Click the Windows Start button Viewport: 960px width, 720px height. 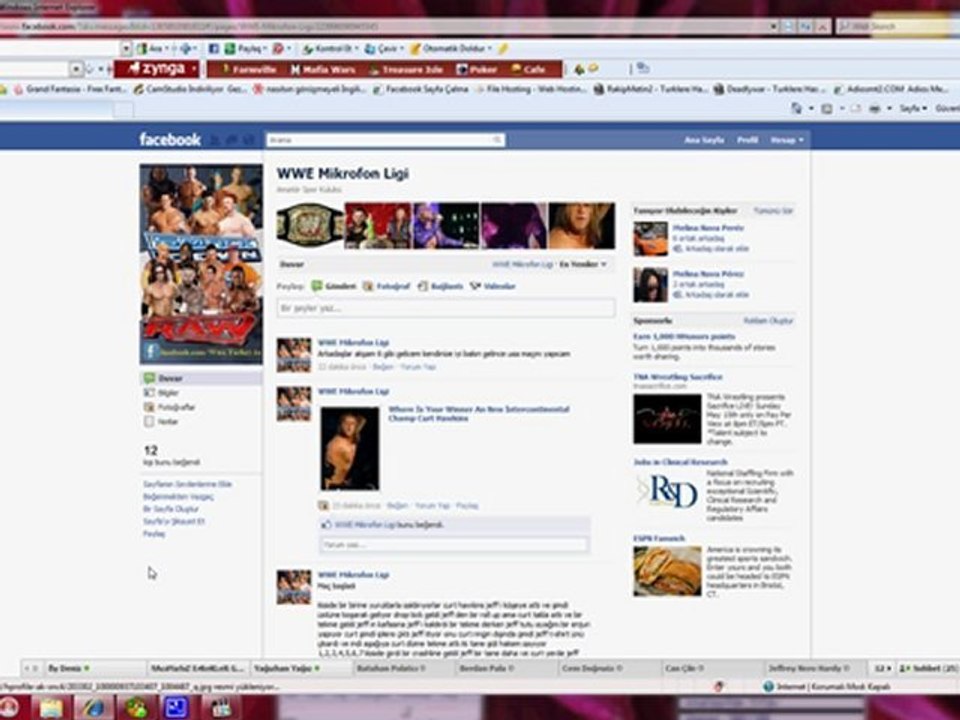click(9, 708)
